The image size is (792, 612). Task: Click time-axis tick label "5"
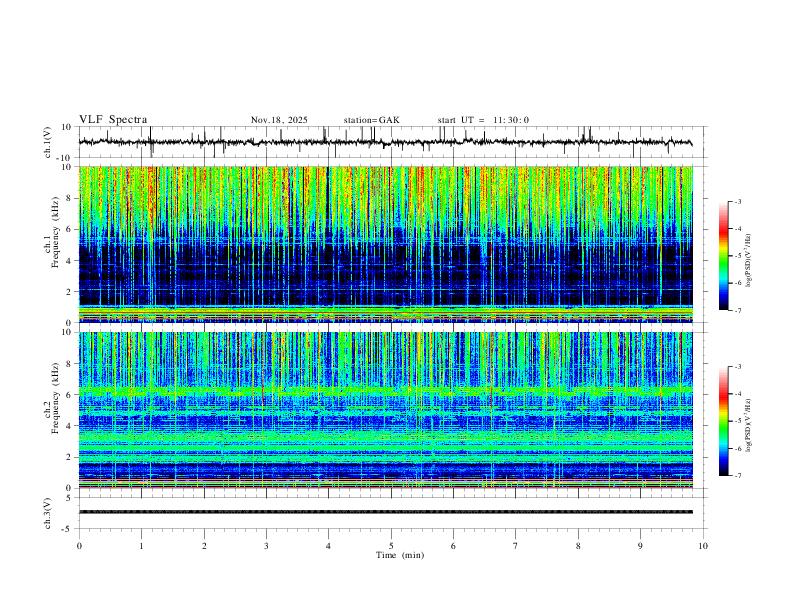pyautogui.click(x=391, y=546)
